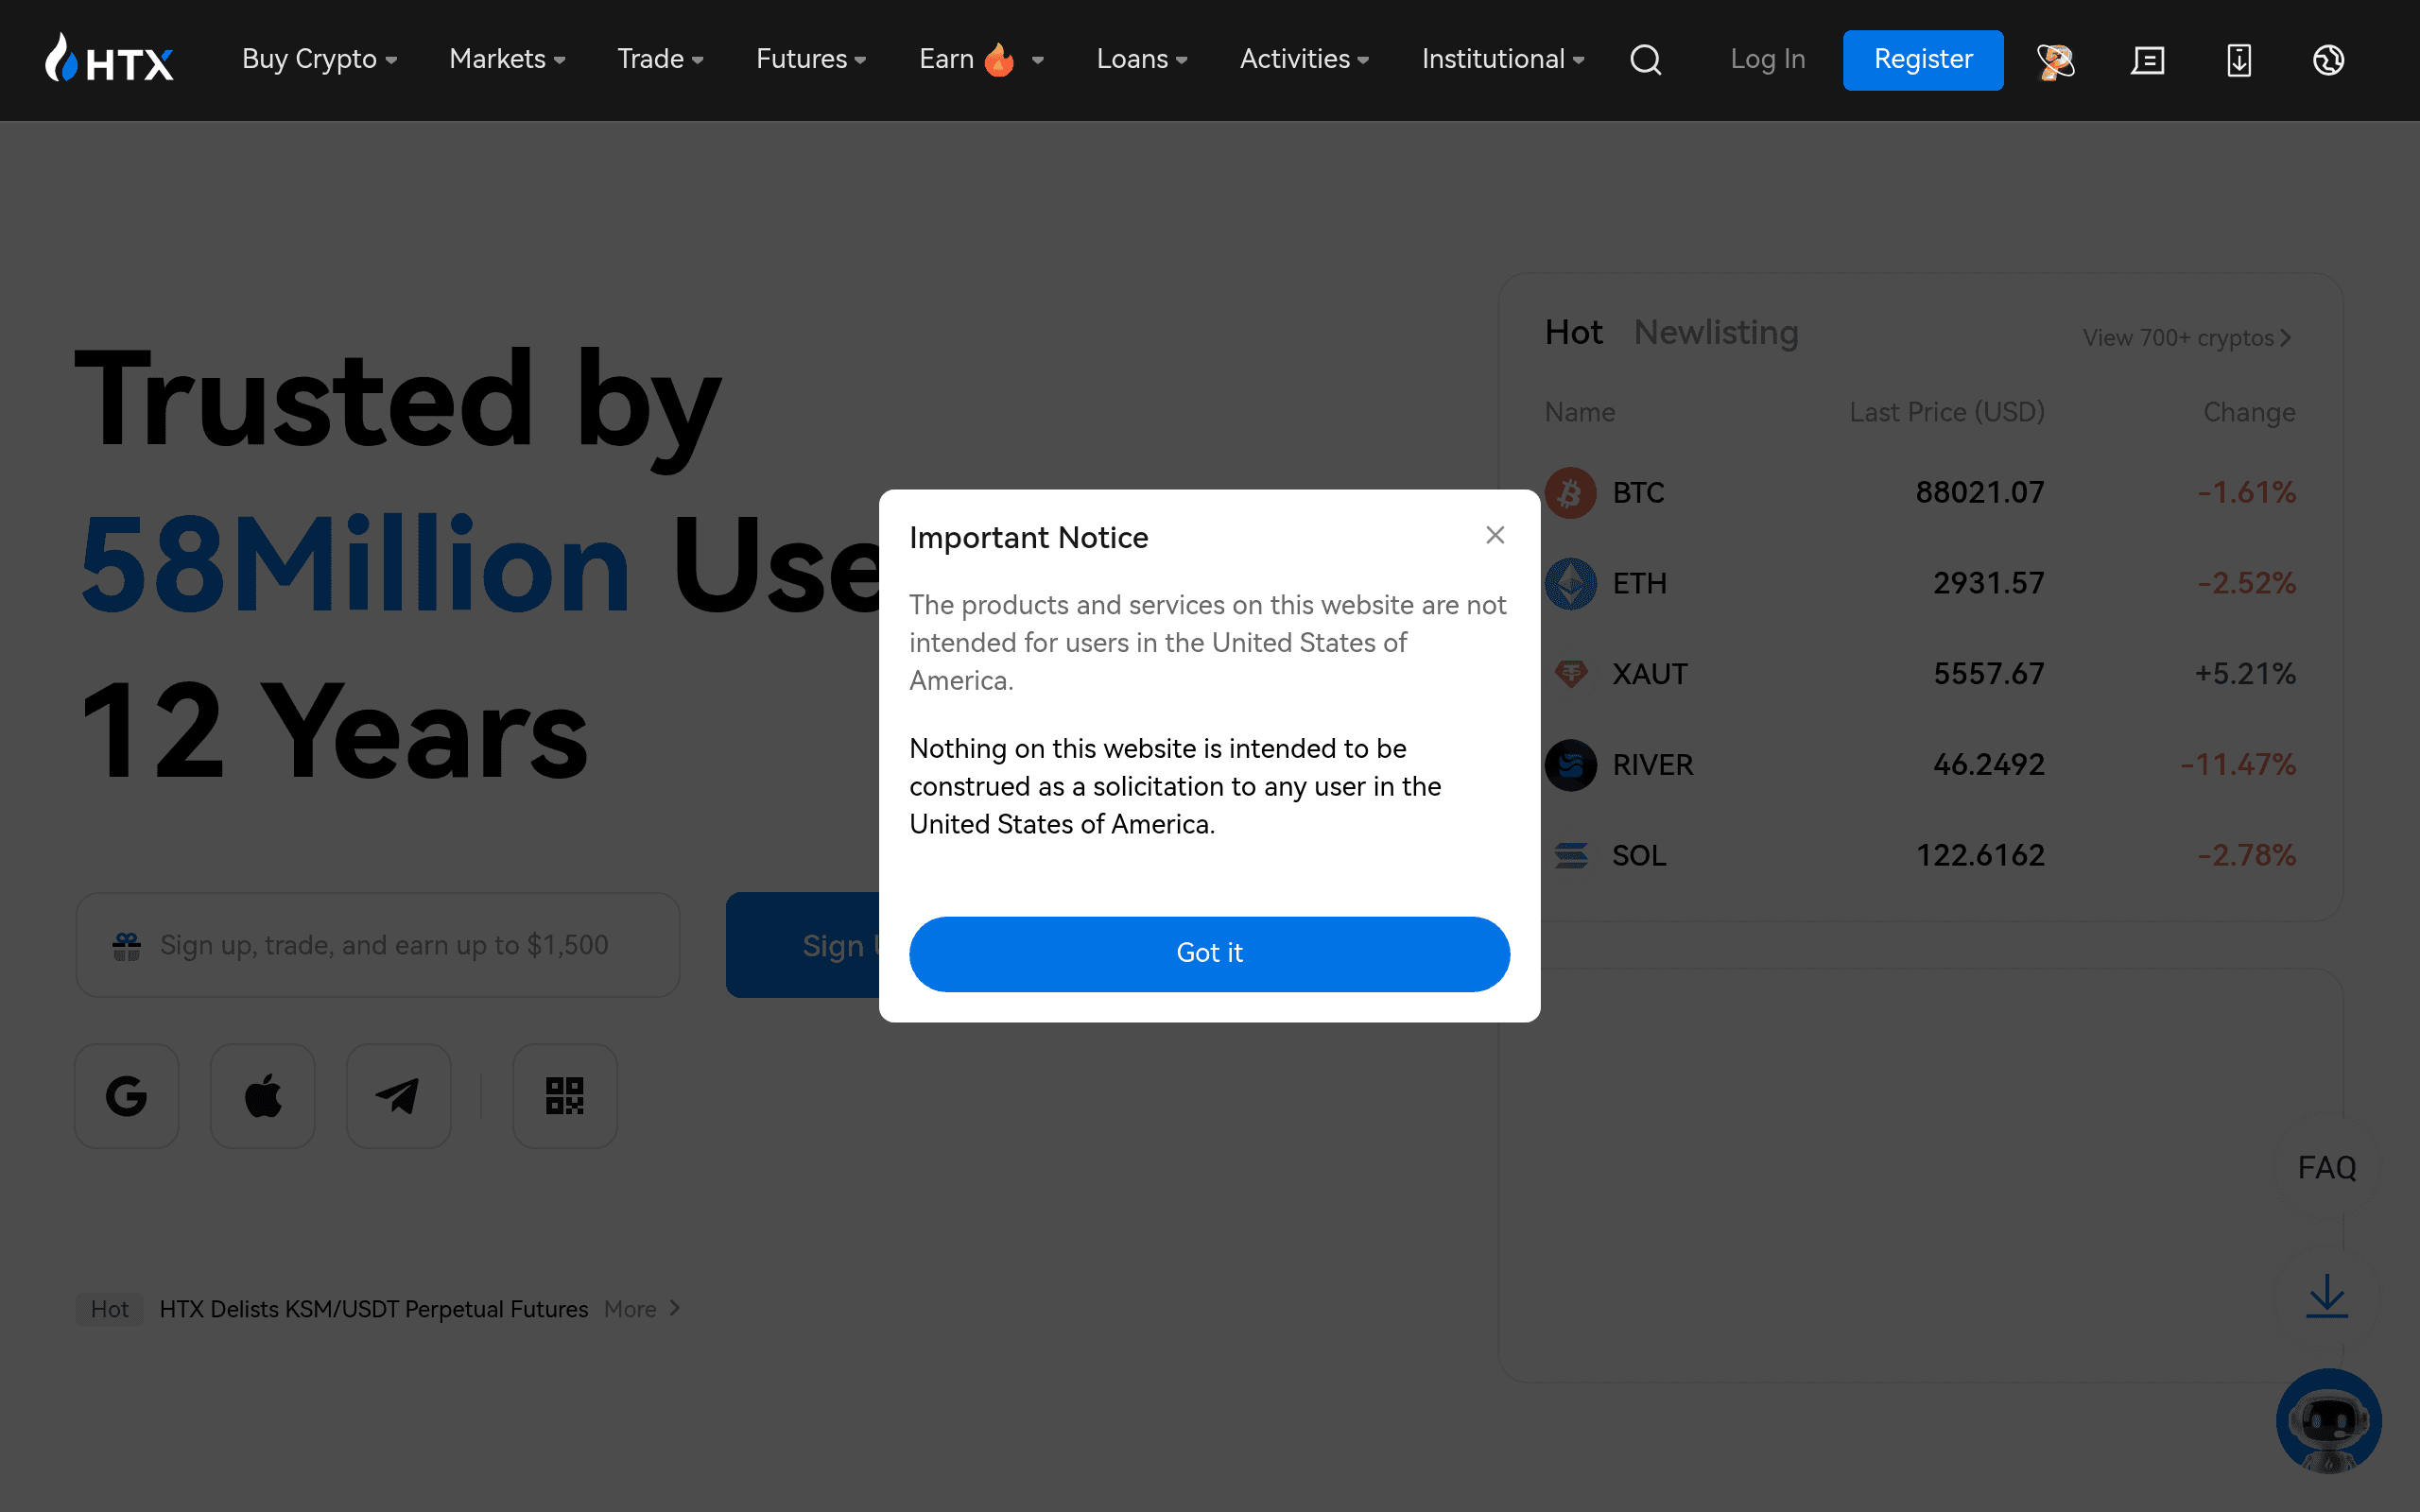
Task: Sign in with the Apple icon
Action: pyautogui.click(x=263, y=1096)
